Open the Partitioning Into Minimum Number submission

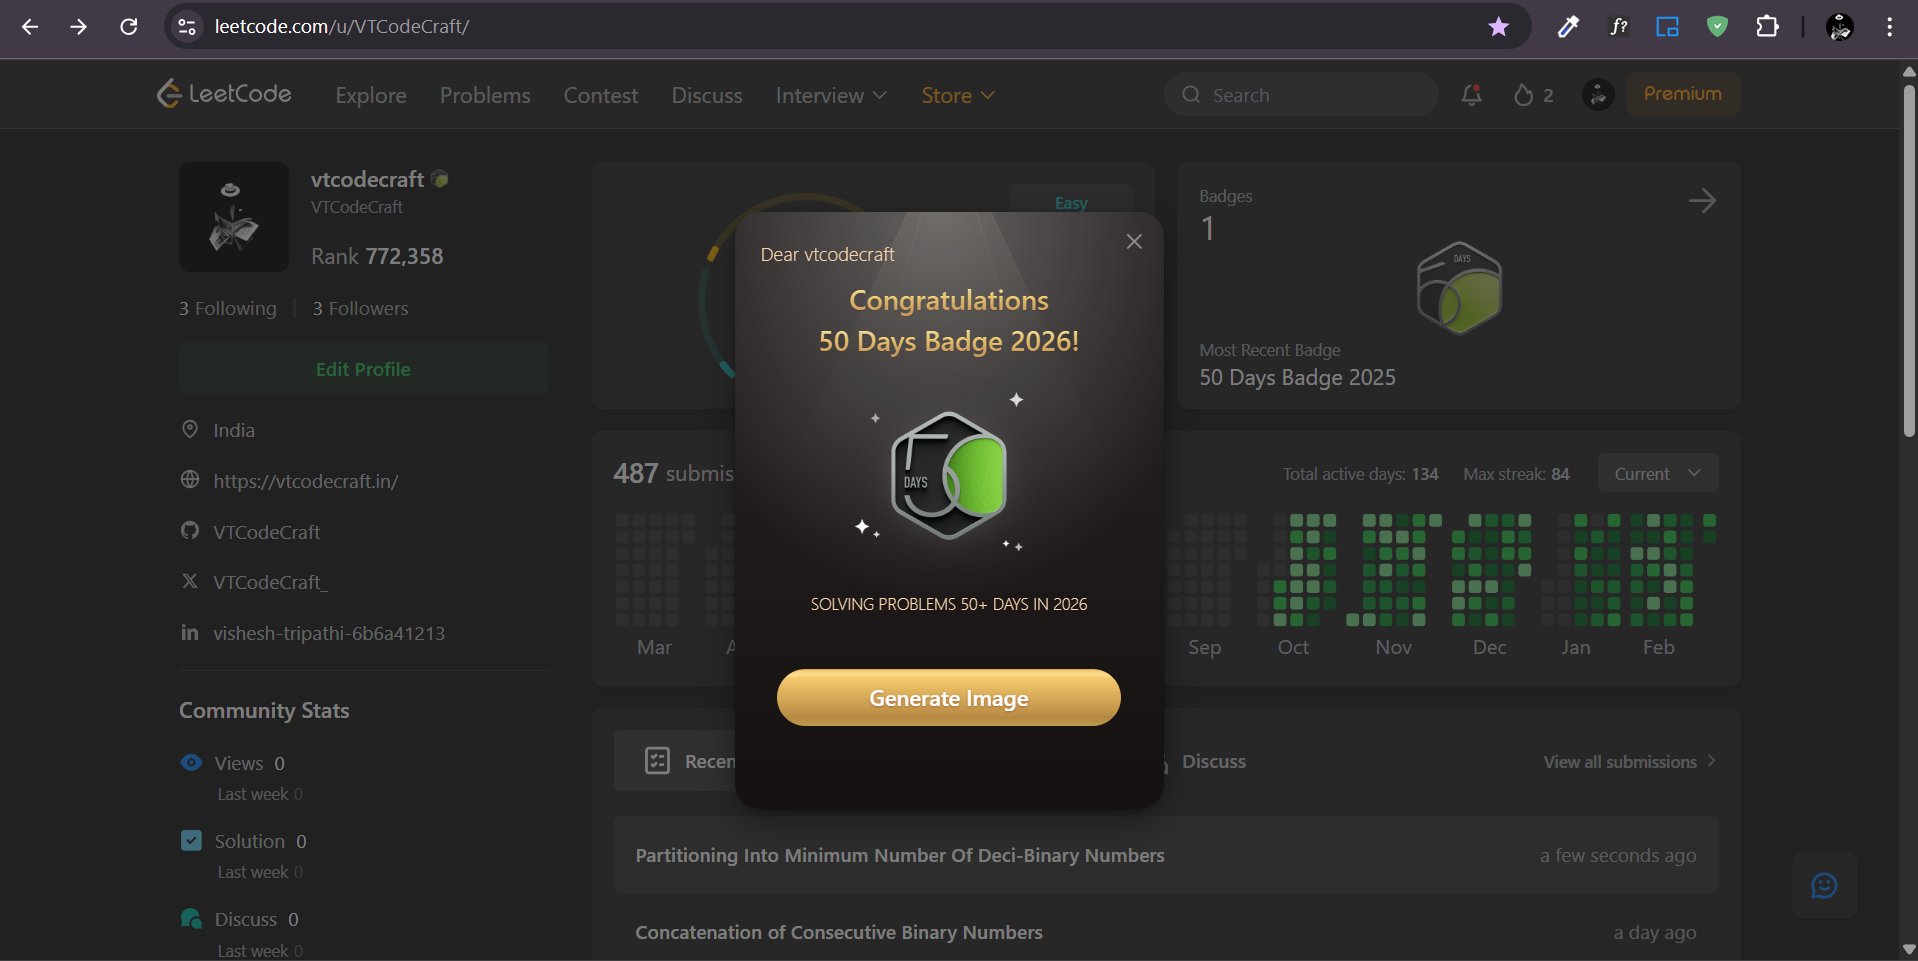1166,855
